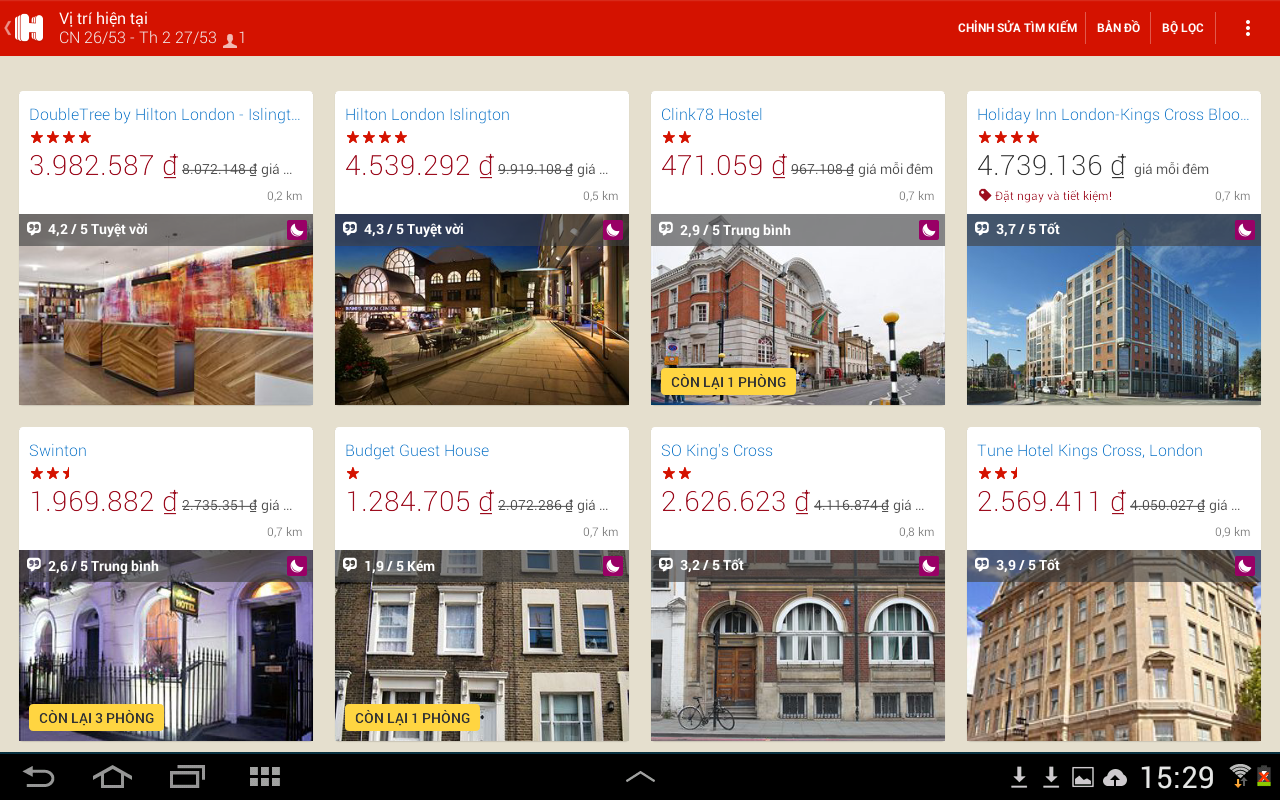This screenshot has height=800, width=1280.
Task: Open CHỈNH SỬA TÌM KIẾM in action bar
Action: tap(1017, 28)
